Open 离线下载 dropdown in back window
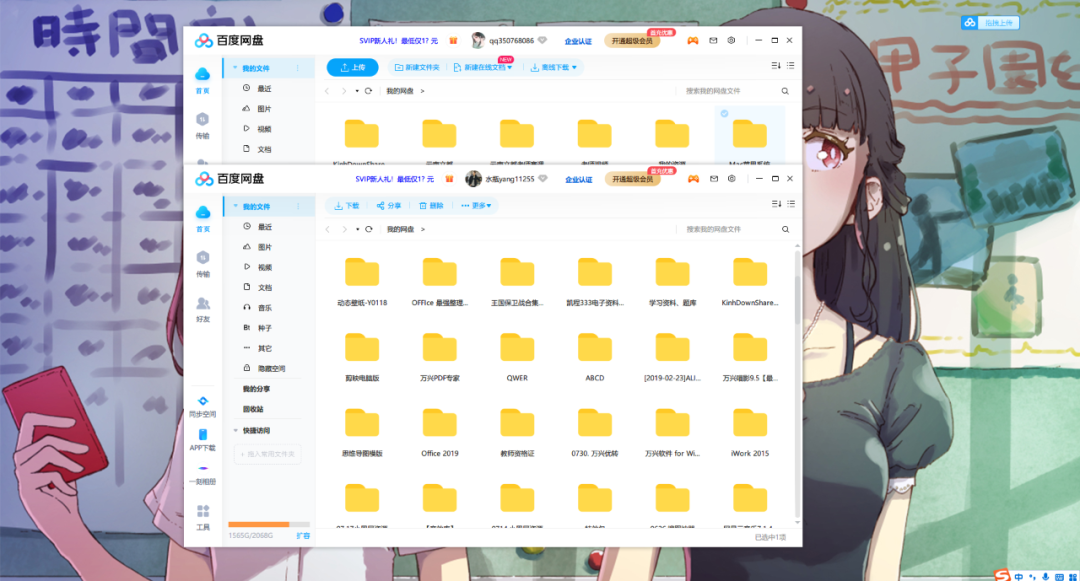 tap(553, 67)
